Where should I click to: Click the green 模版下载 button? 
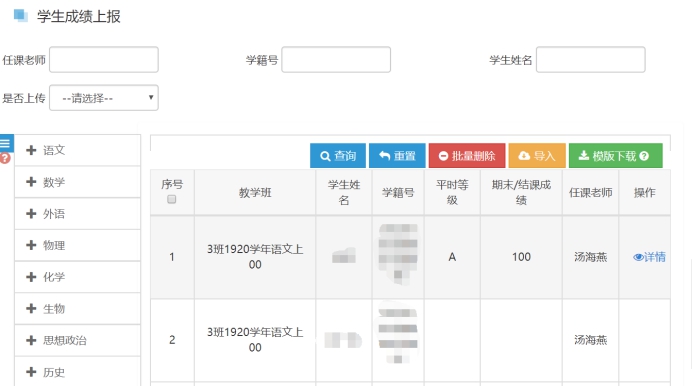[616, 156]
